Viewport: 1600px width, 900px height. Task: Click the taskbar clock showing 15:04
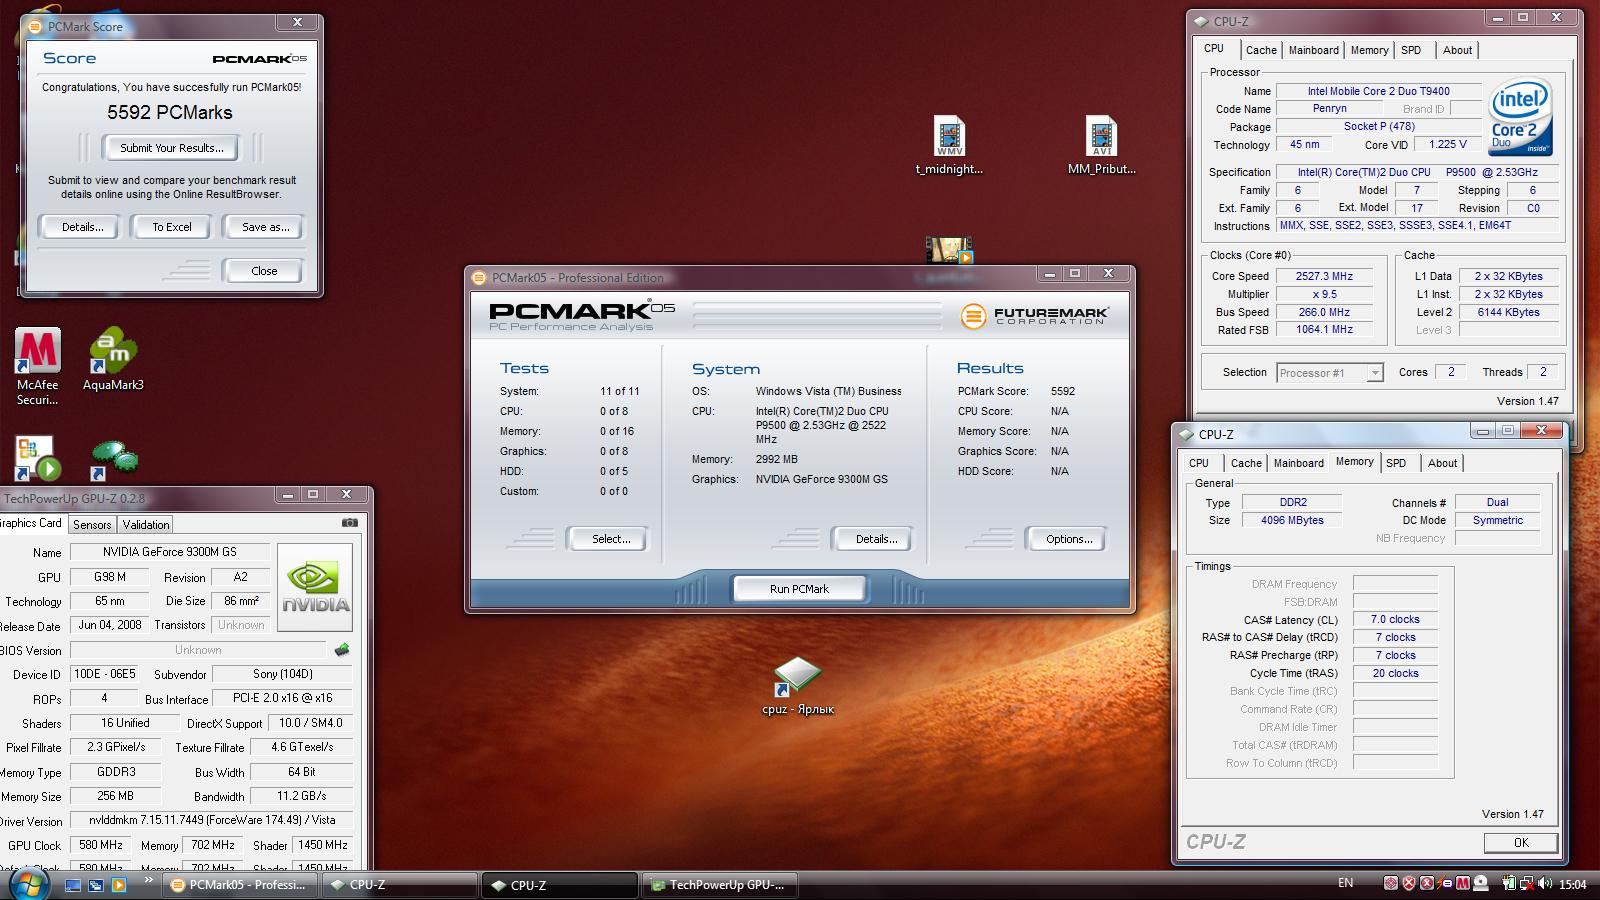tap(1572, 884)
